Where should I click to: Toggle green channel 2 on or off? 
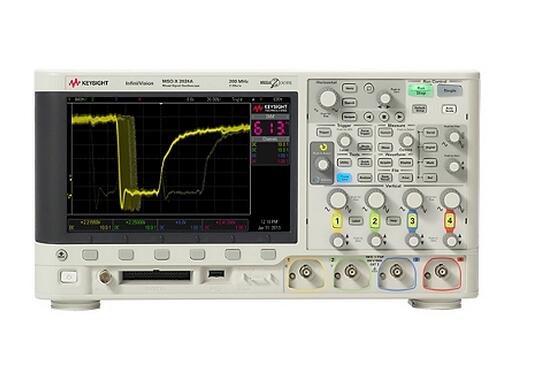click(x=375, y=221)
